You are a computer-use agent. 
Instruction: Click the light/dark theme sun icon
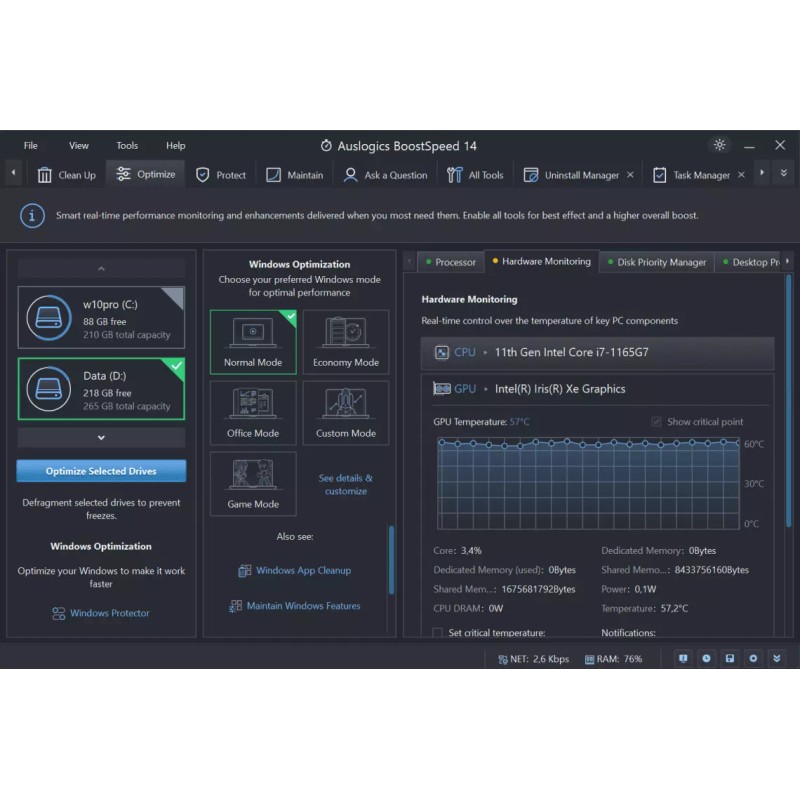coord(719,145)
